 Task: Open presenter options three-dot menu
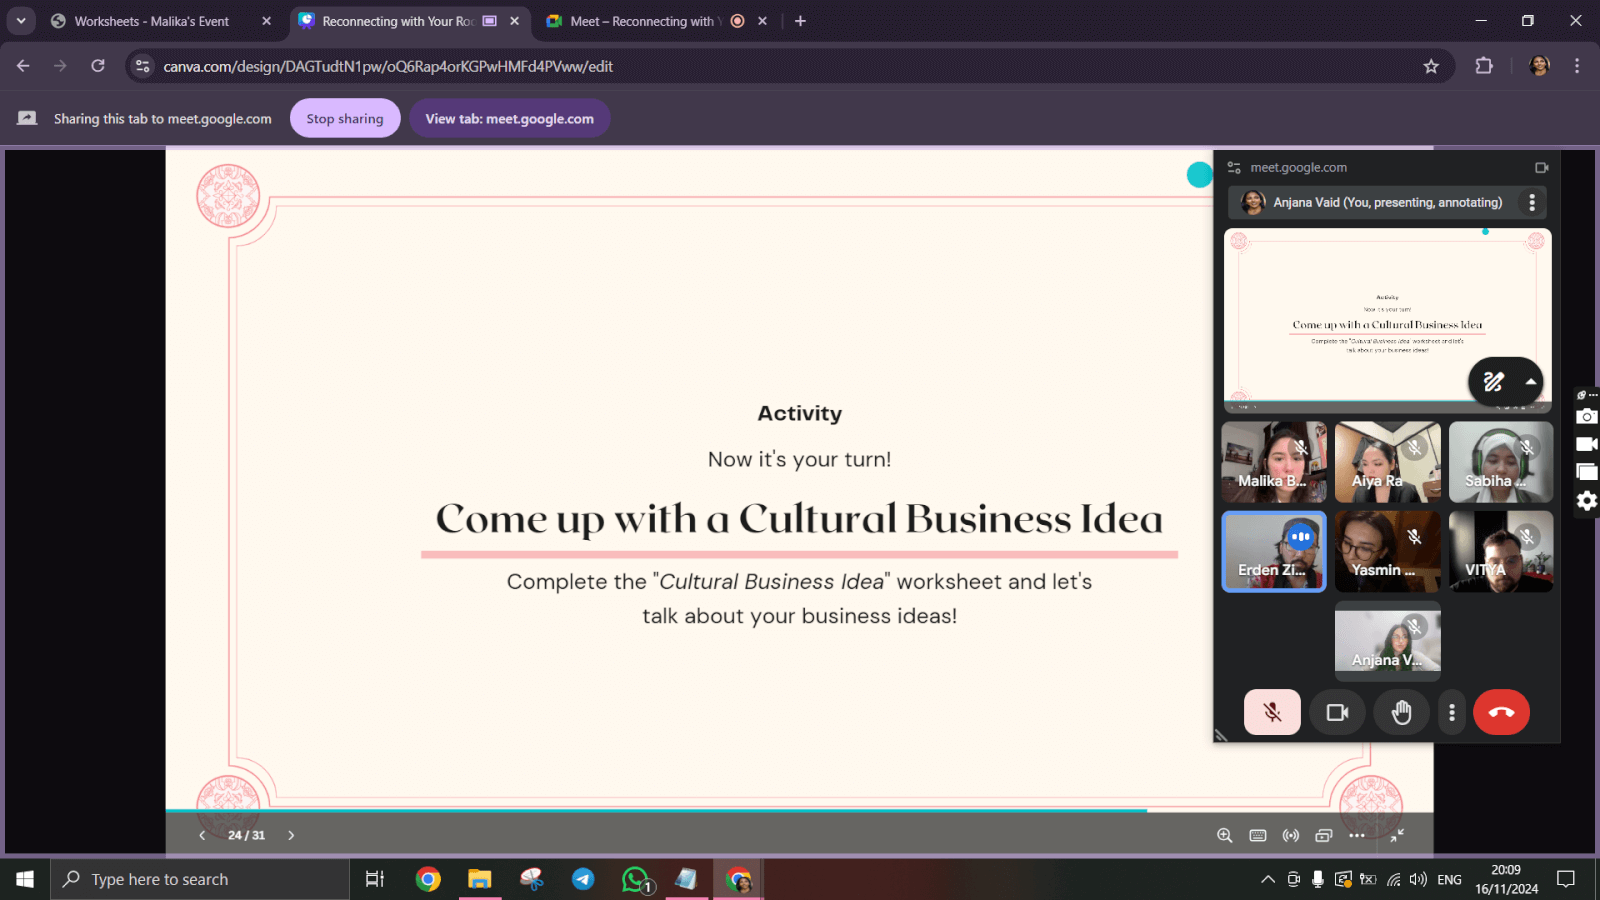click(1532, 202)
